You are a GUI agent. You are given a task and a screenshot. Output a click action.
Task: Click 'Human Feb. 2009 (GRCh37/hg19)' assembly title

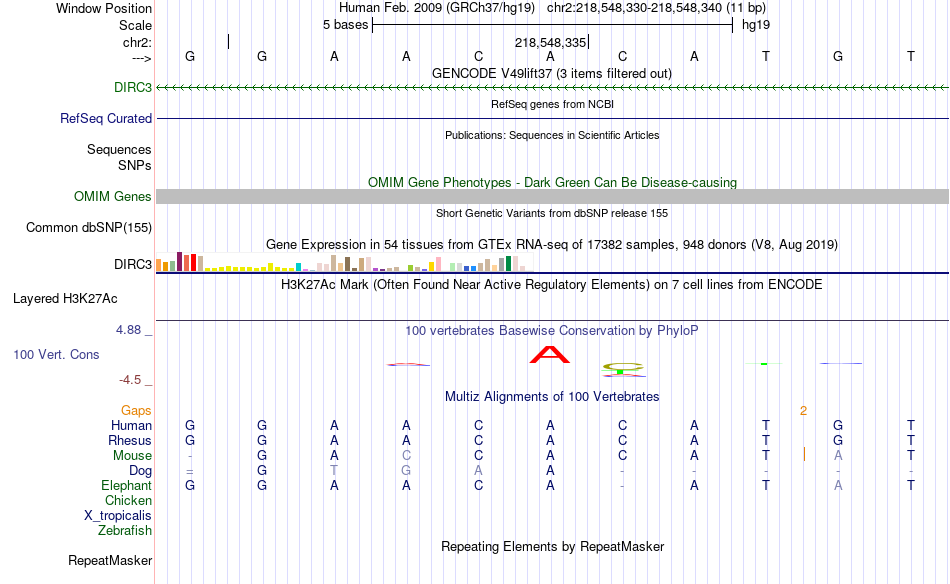point(437,8)
